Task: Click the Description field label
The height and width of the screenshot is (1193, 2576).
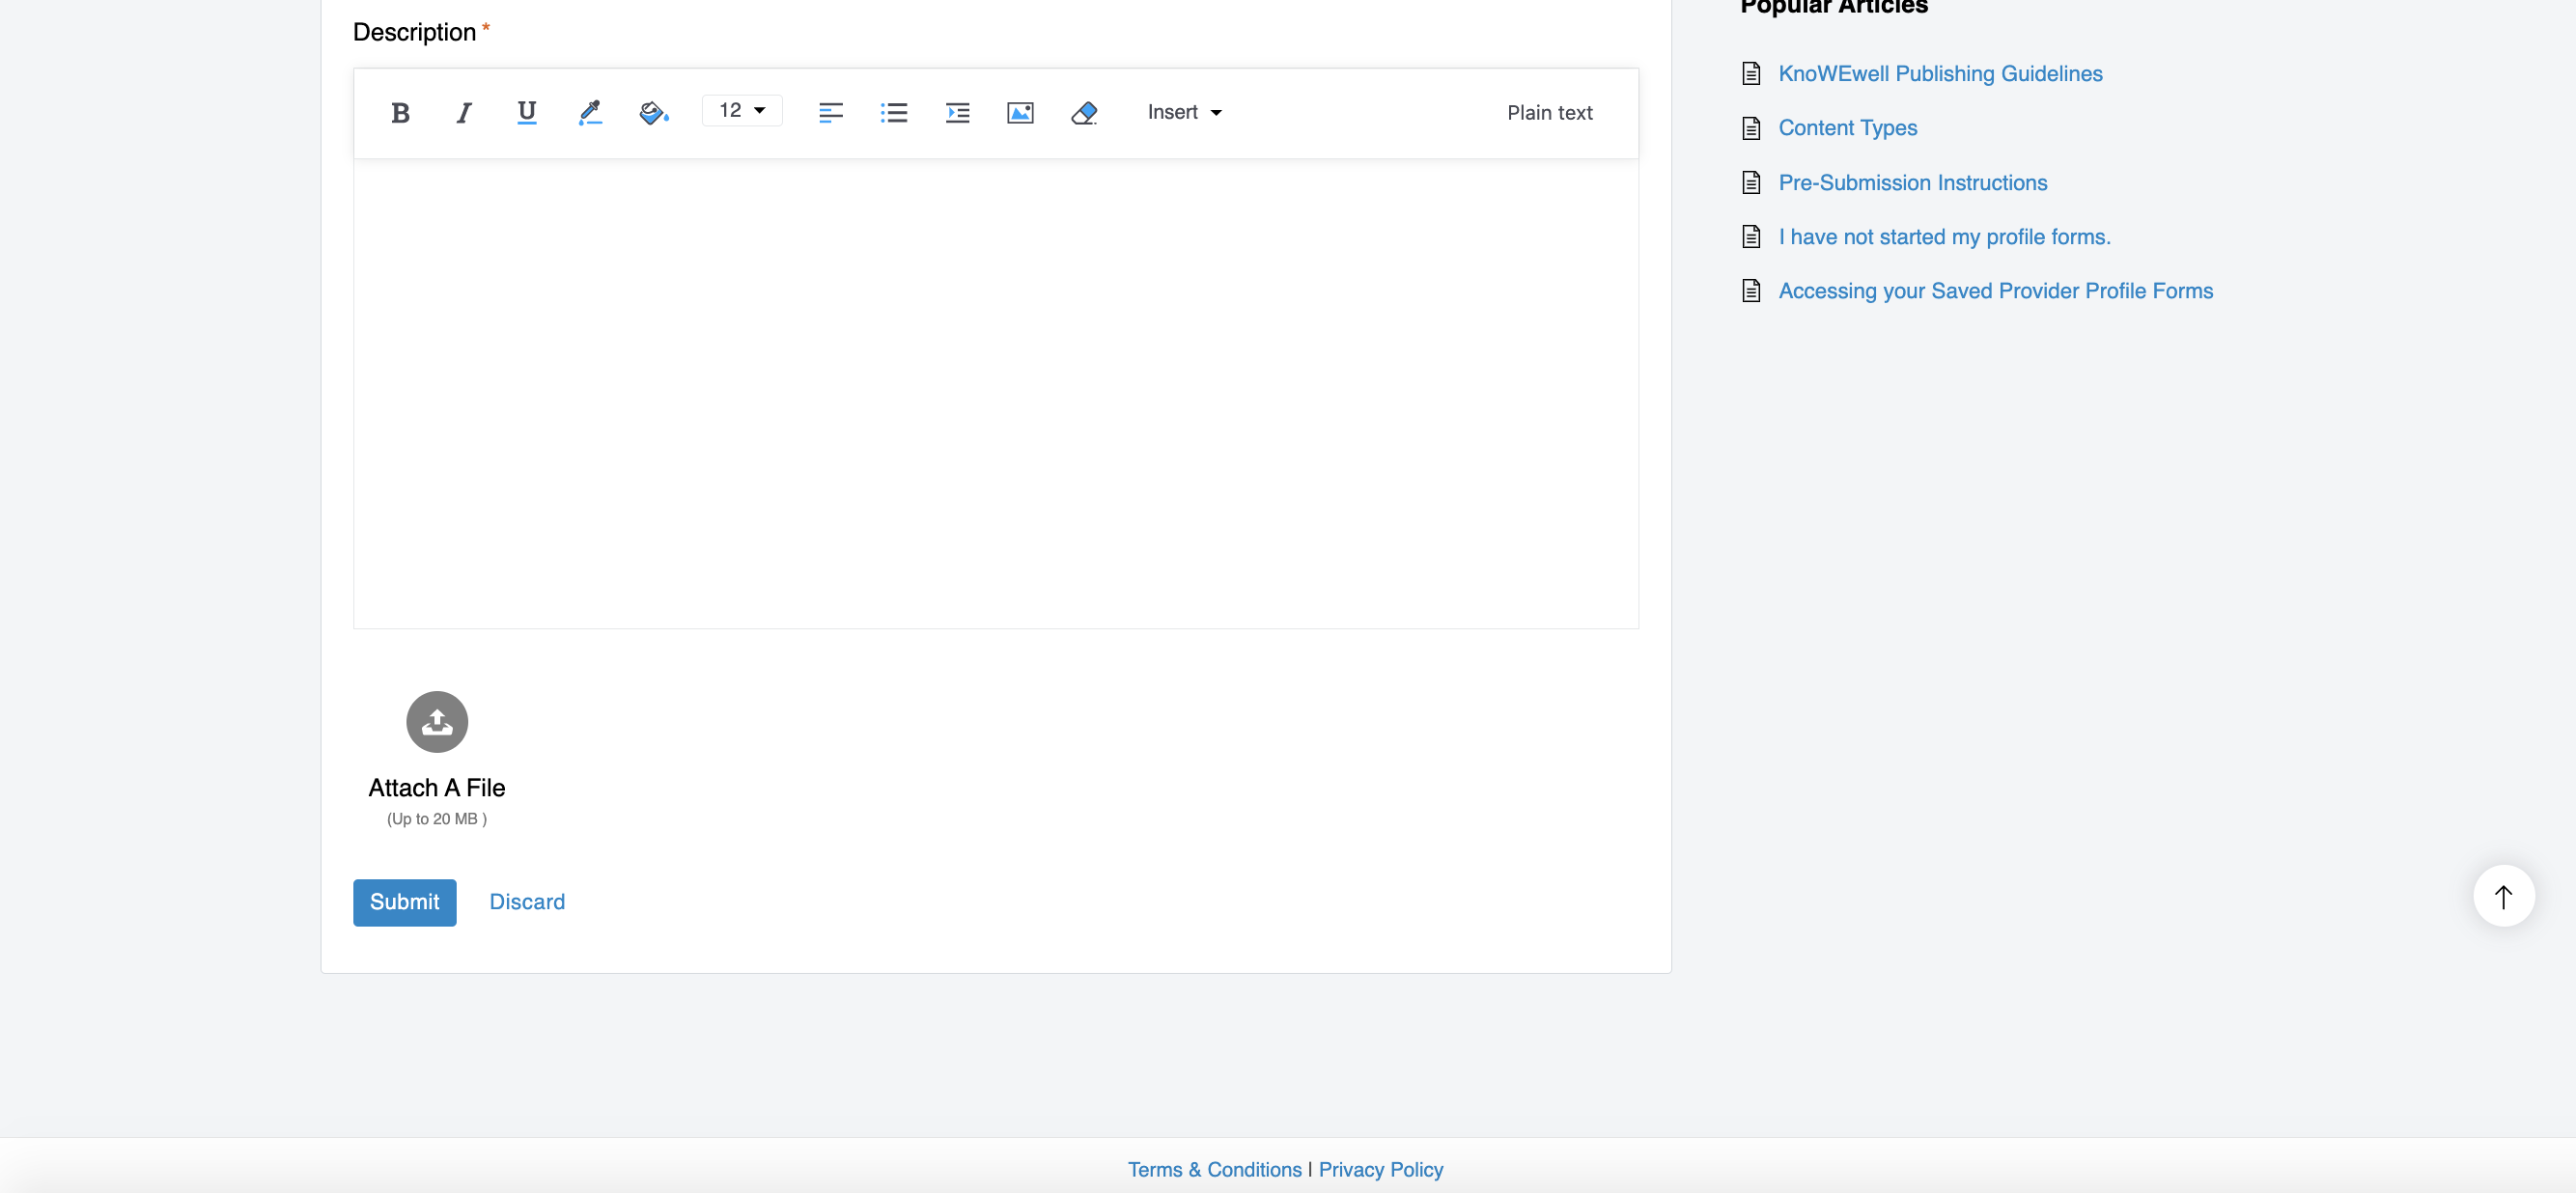Action: [414, 32]
